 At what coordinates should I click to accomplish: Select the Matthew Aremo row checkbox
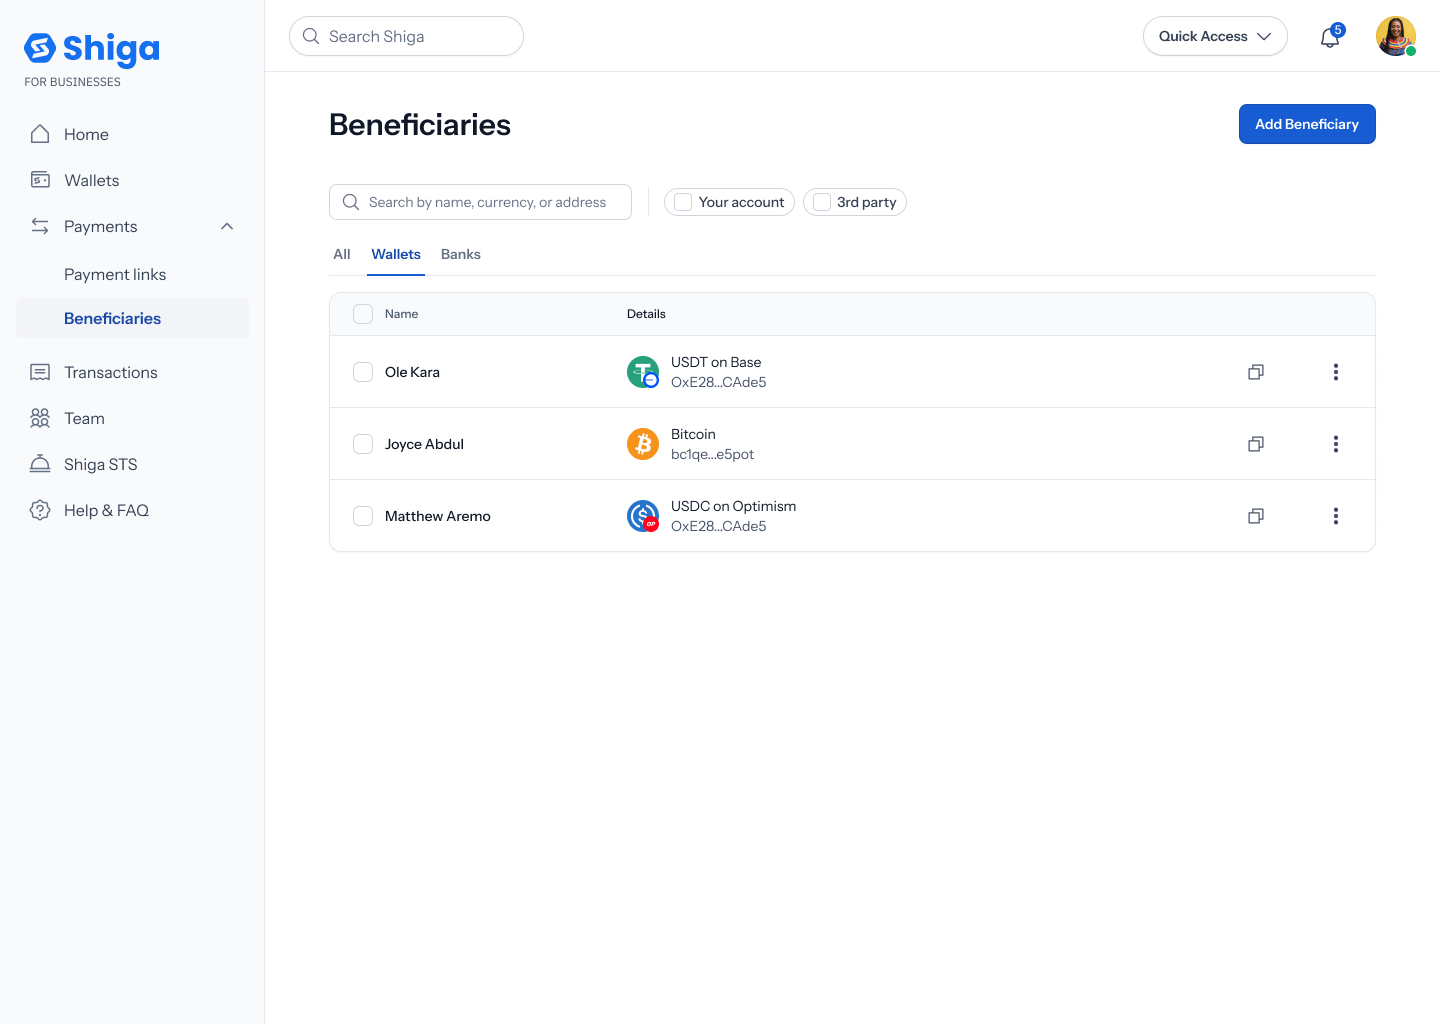[x=363, y=516]
